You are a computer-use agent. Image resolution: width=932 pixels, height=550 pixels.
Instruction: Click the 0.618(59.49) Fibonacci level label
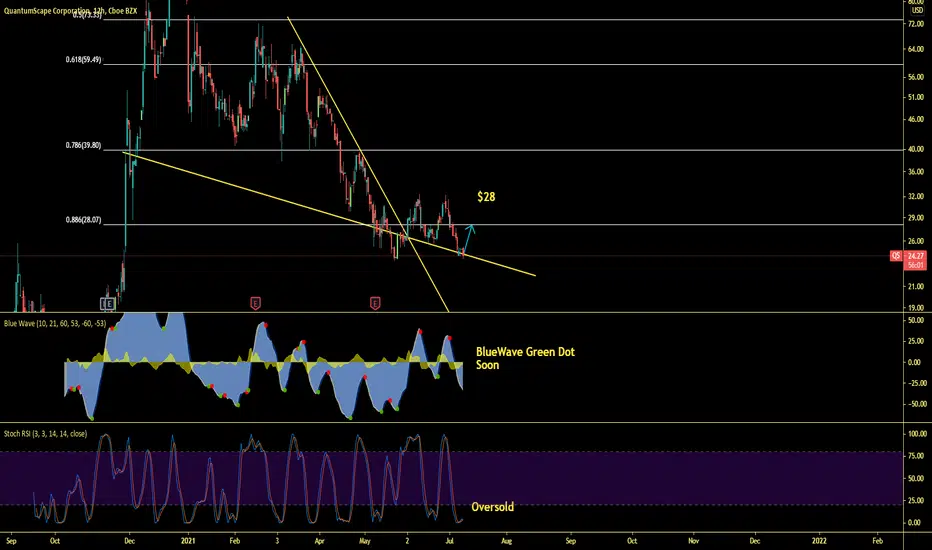[x=83, y=59]
